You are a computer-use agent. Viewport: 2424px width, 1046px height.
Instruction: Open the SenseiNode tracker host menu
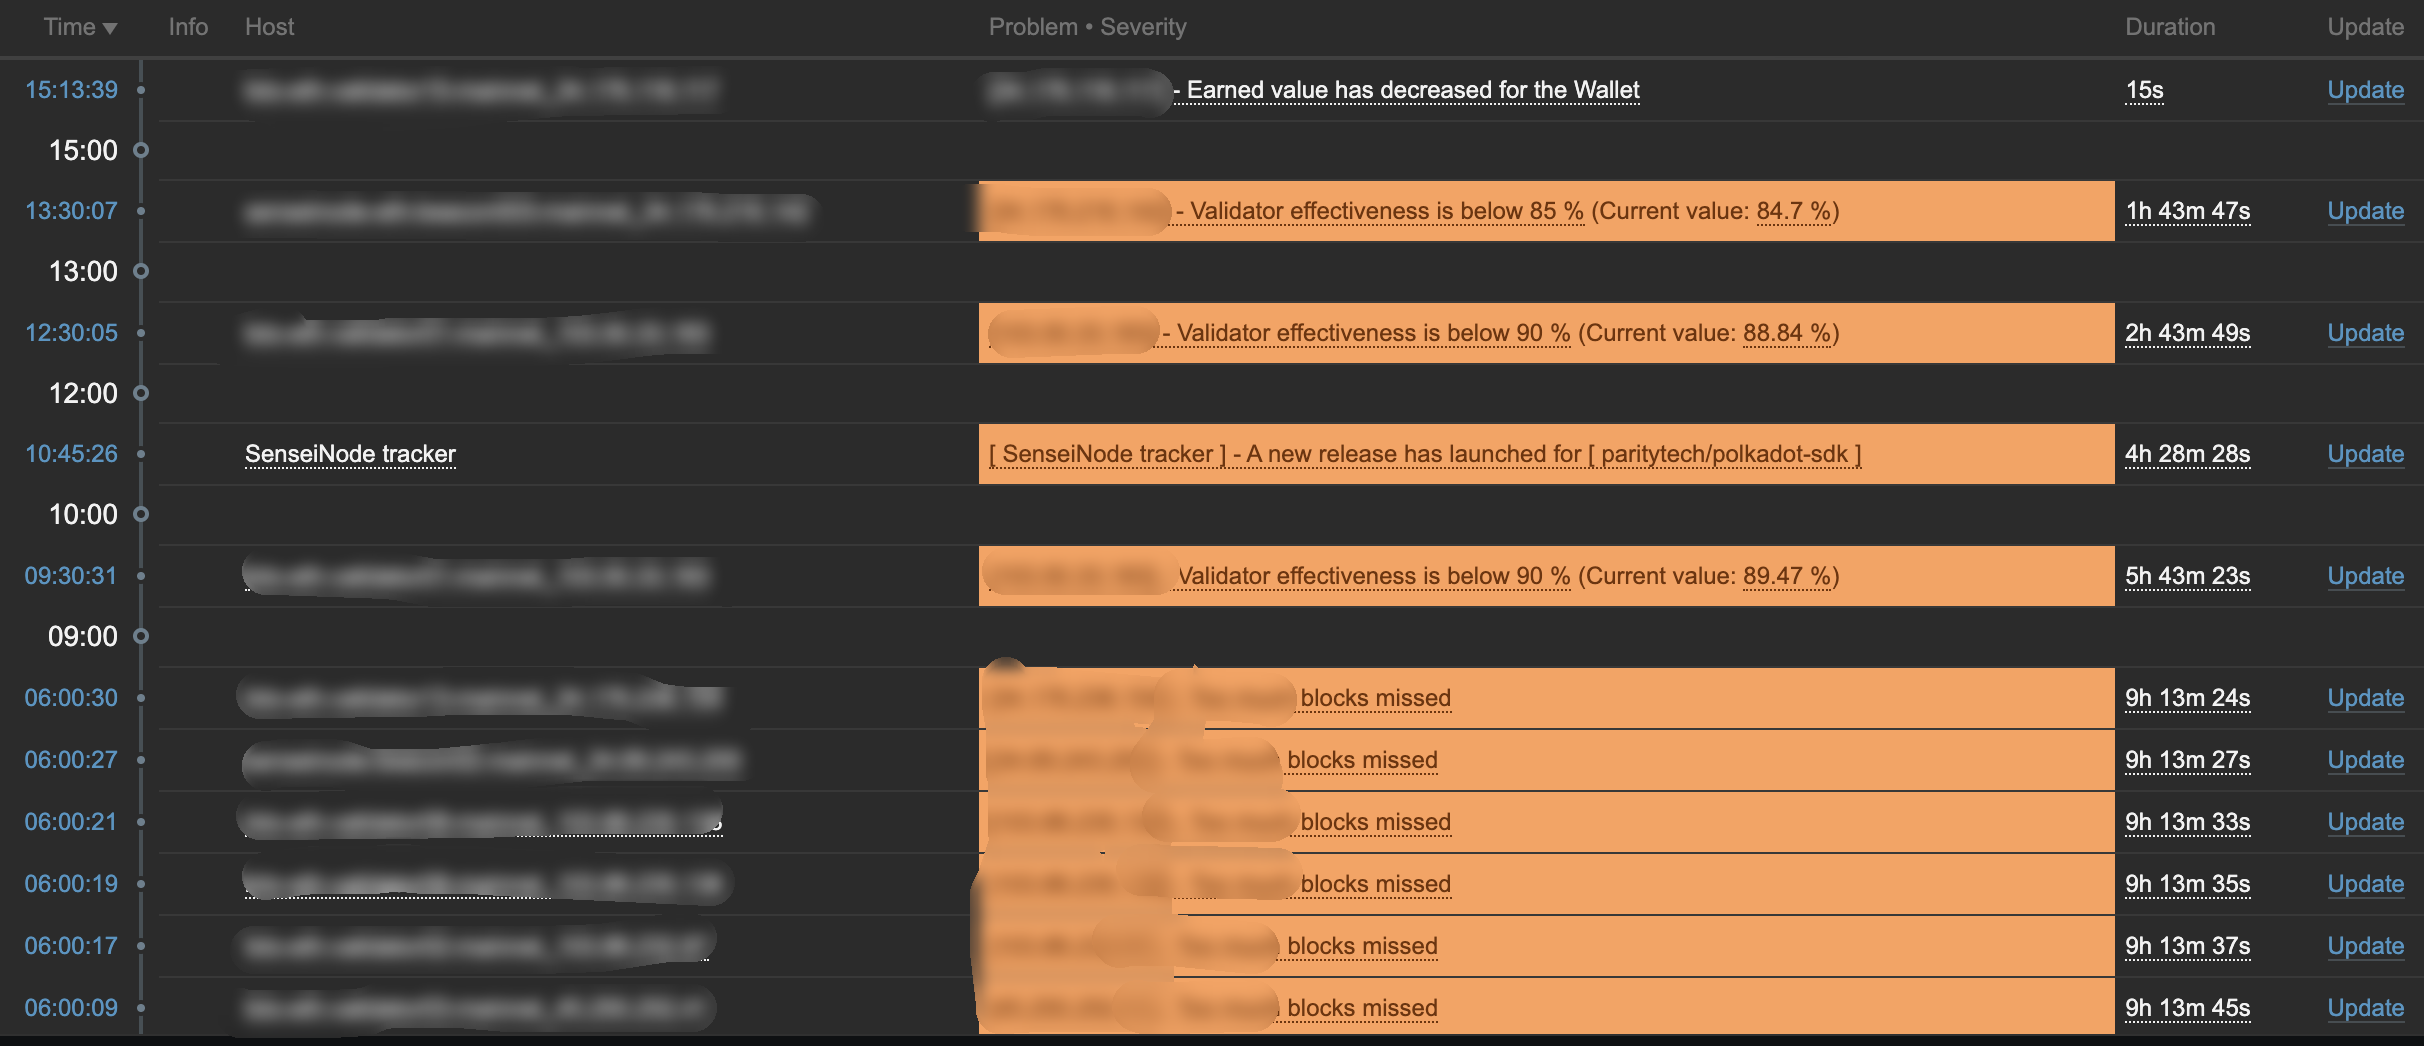pyautogui.click(x=350, y=454)
